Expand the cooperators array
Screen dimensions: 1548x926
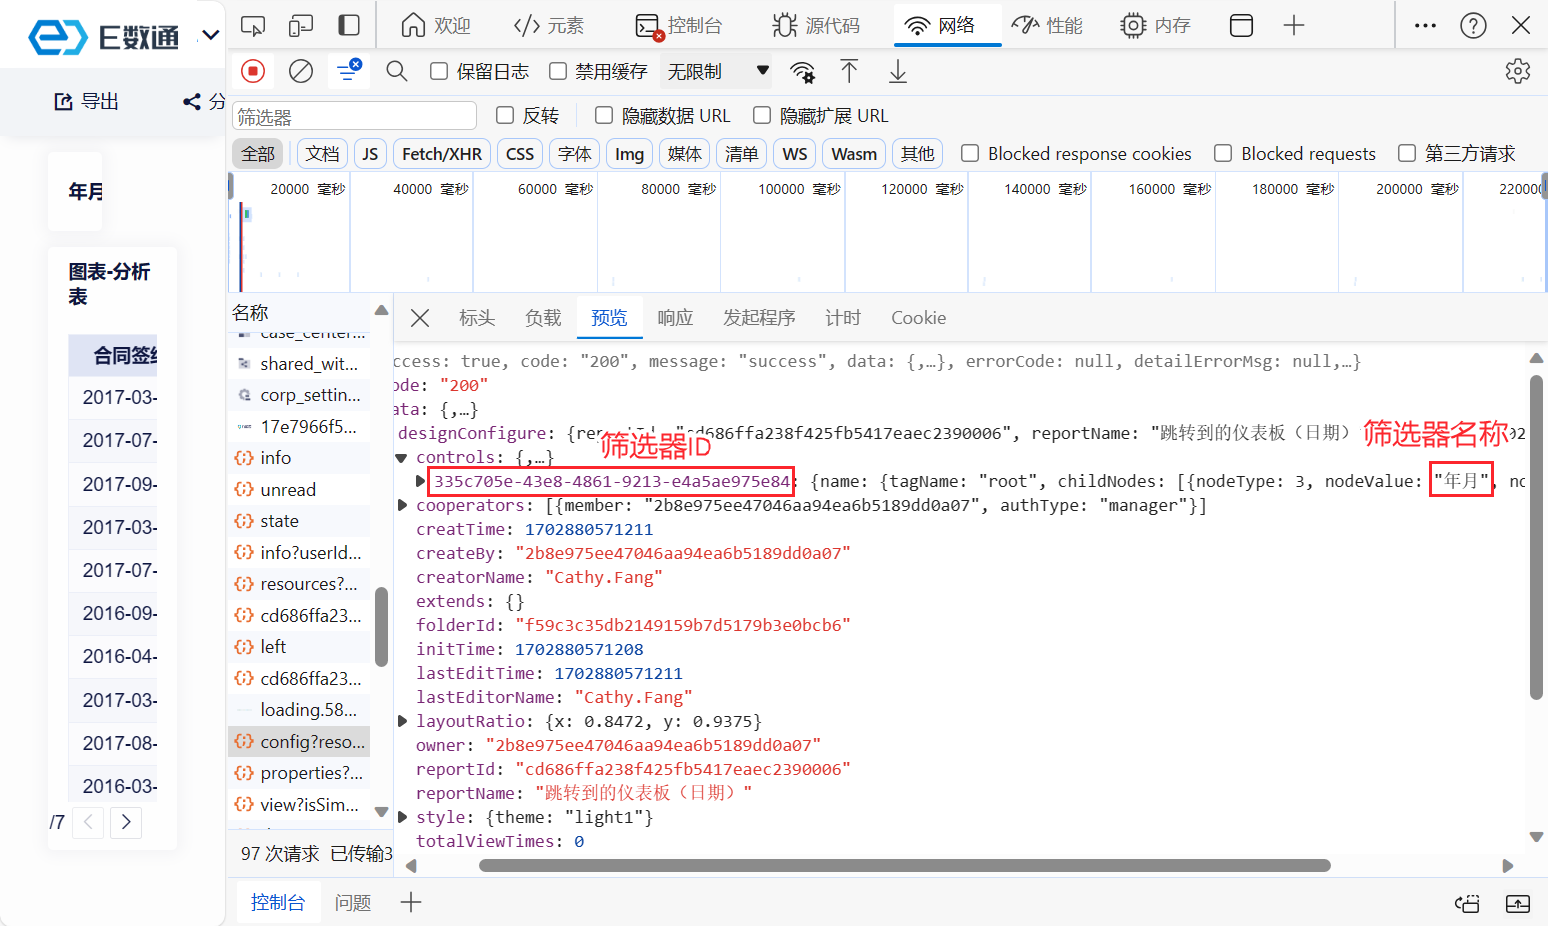pos(402,505)
